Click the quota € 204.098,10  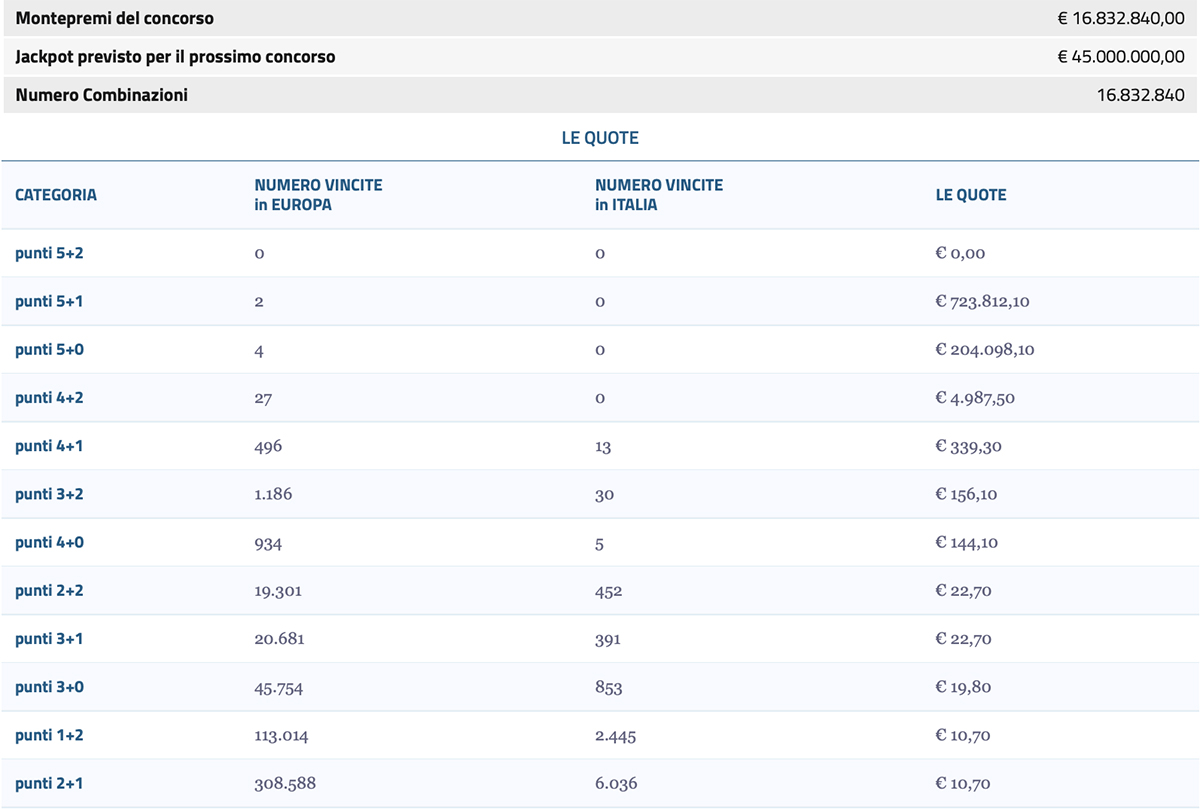pos(985,350)
